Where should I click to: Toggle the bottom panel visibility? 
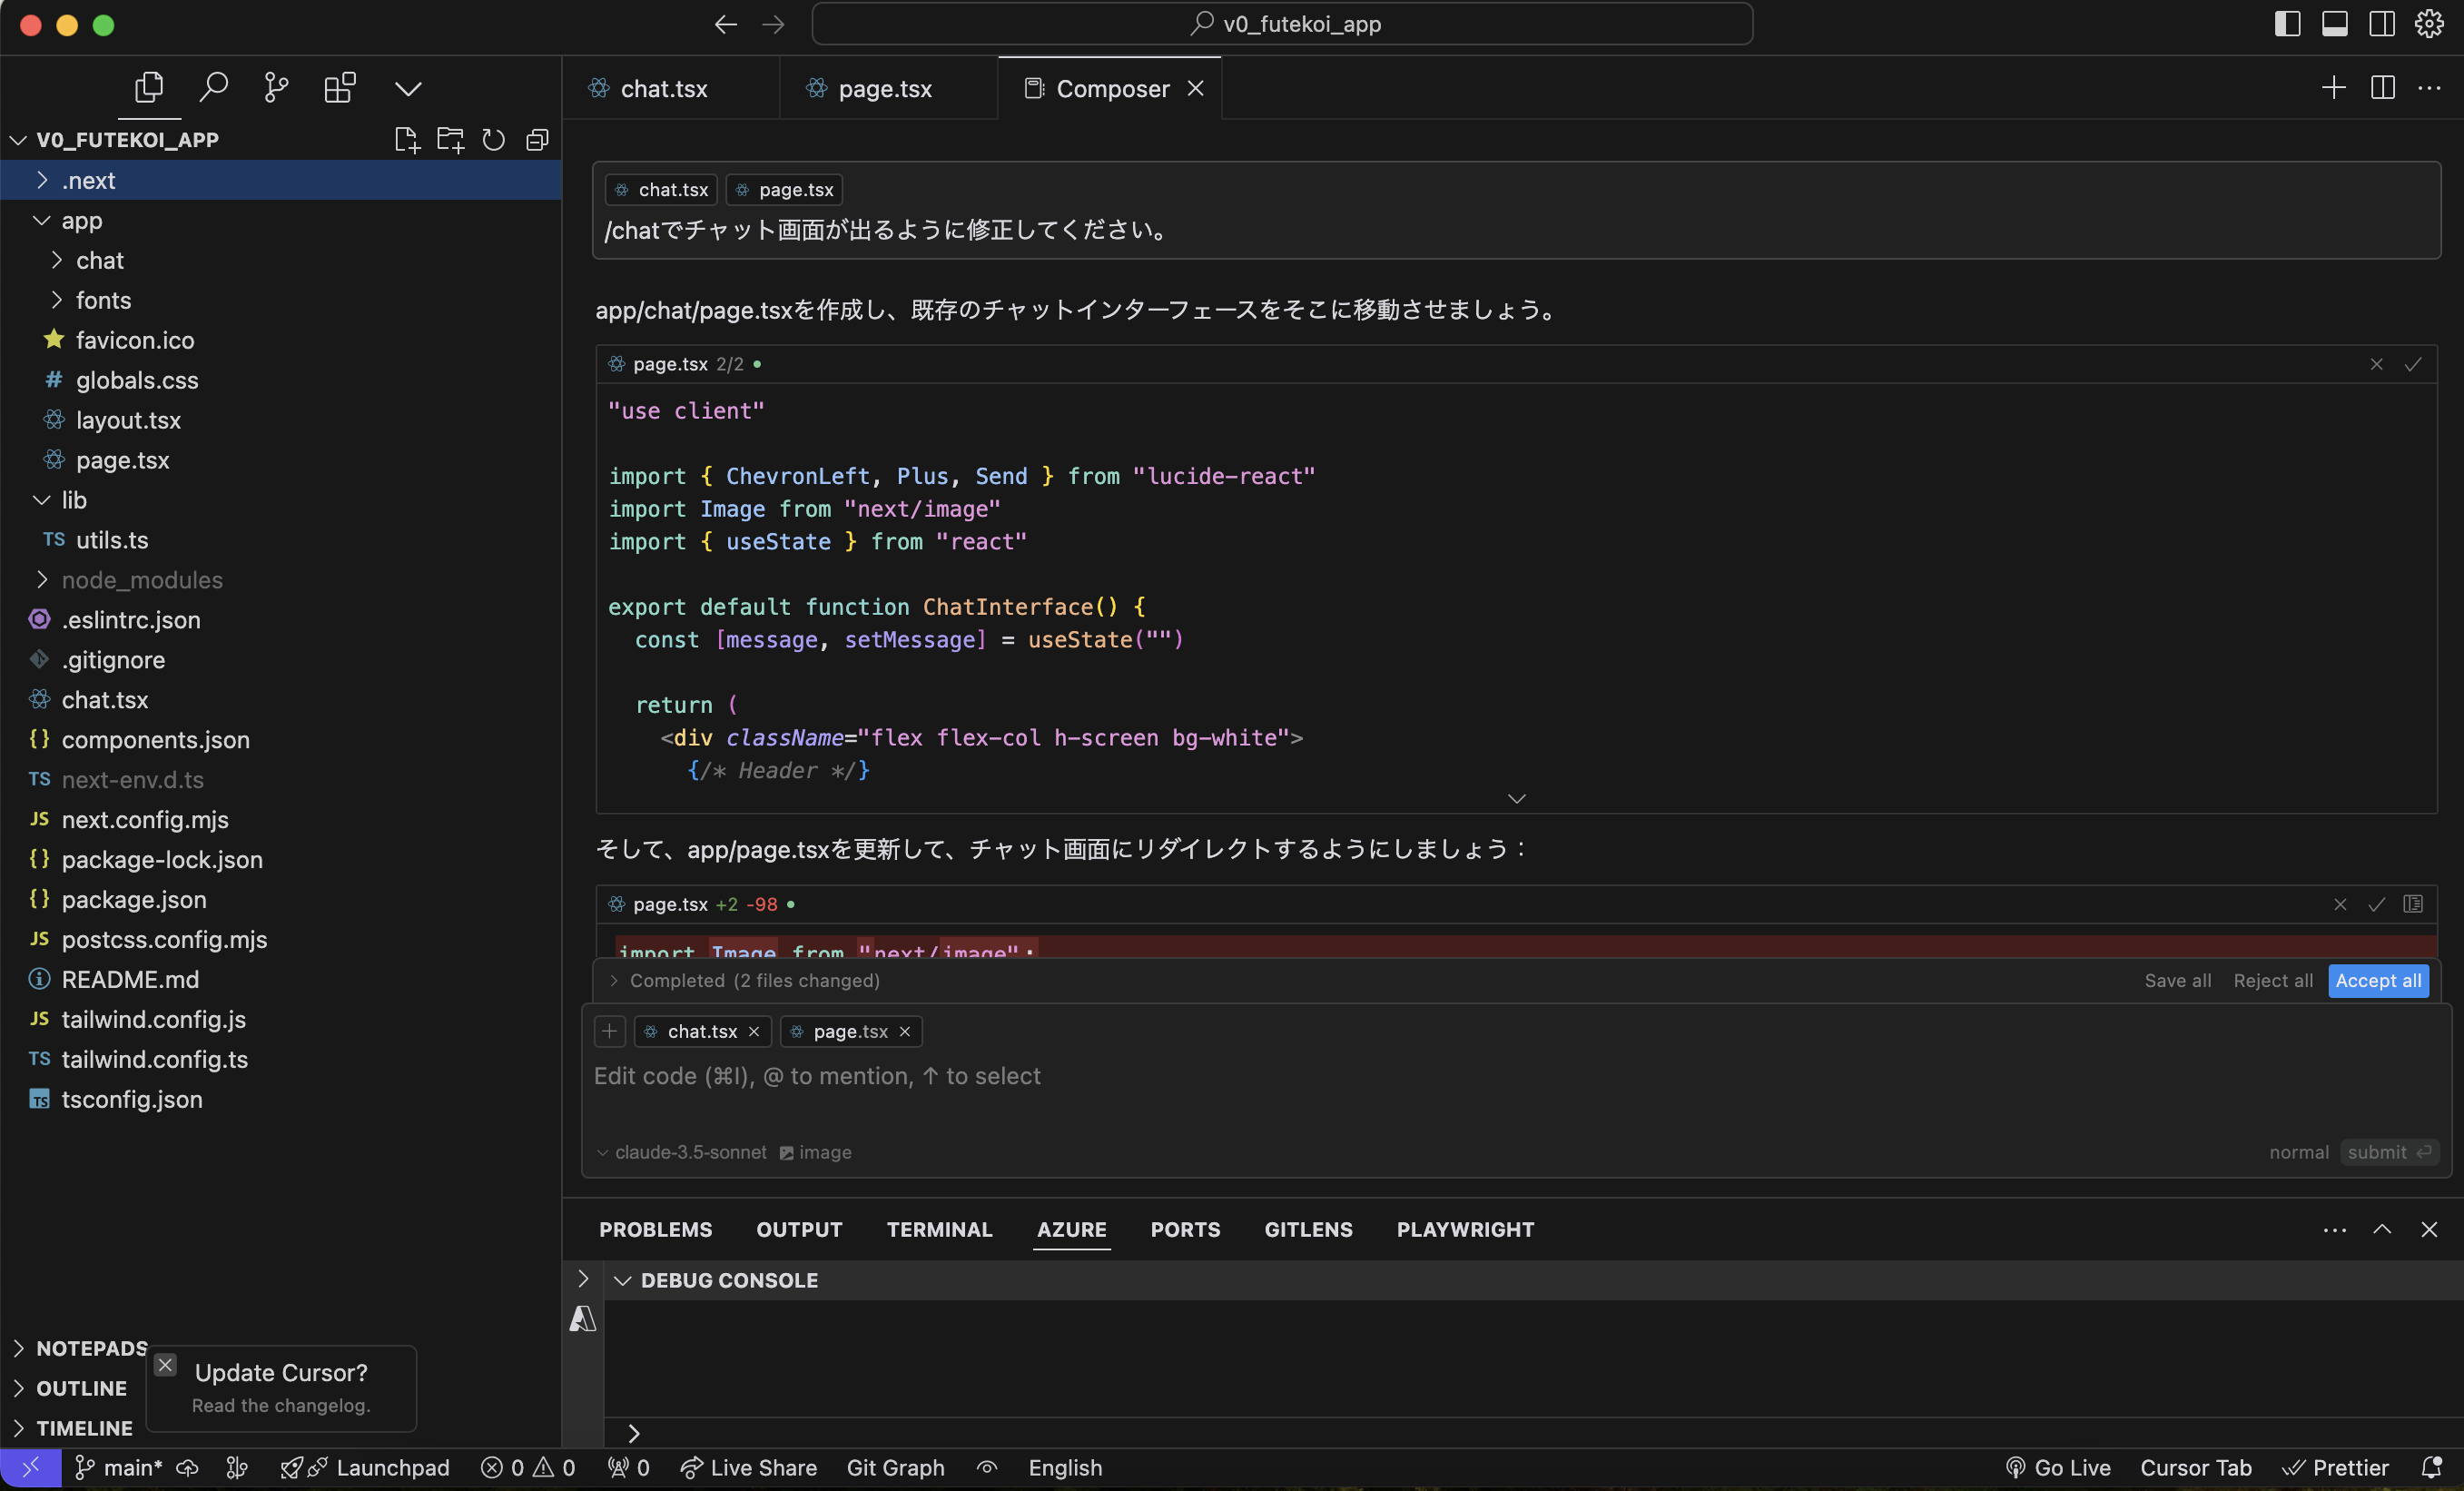coord(2334,23)
